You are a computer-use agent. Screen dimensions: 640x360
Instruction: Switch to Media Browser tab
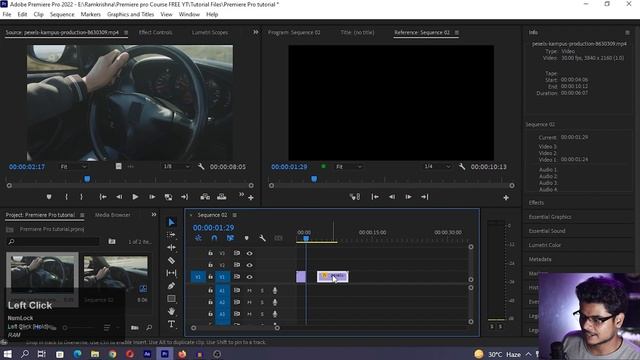113,215
